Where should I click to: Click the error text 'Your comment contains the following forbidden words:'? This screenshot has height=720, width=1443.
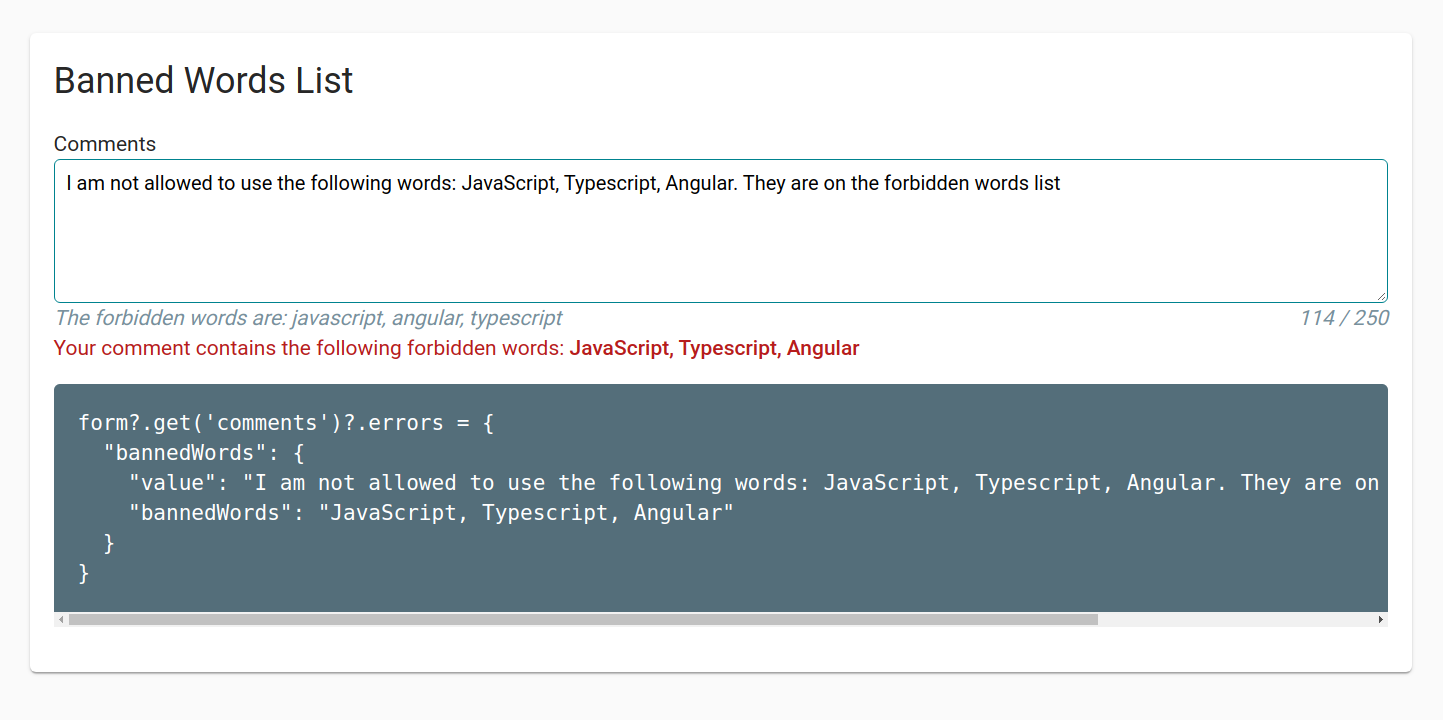coord(309,349)
